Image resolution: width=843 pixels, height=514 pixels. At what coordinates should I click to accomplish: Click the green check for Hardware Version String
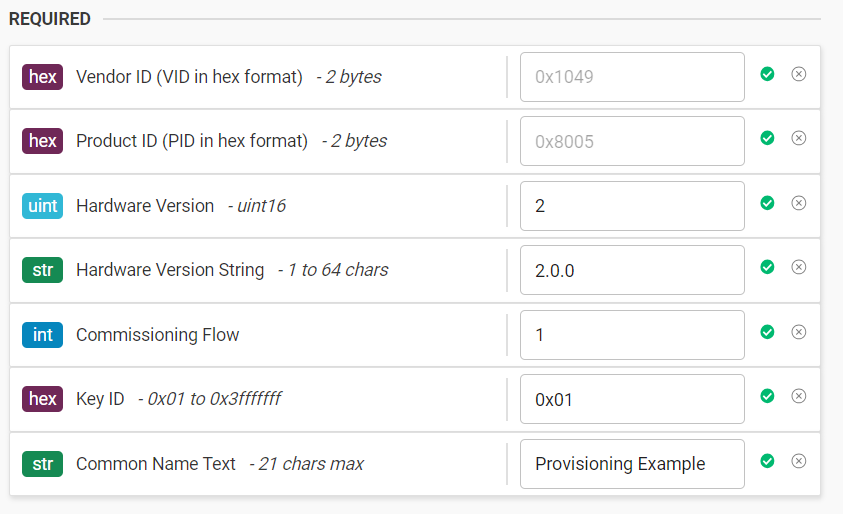tap(767, 267)
